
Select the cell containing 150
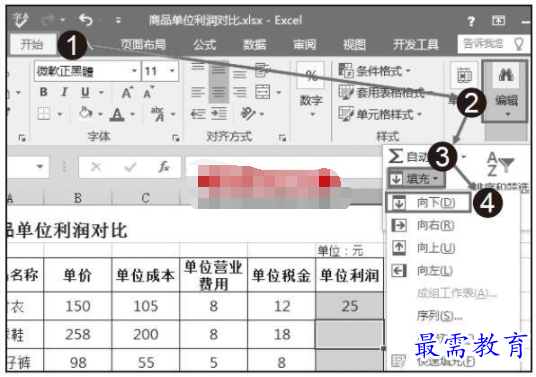click(x=78, y=306)
